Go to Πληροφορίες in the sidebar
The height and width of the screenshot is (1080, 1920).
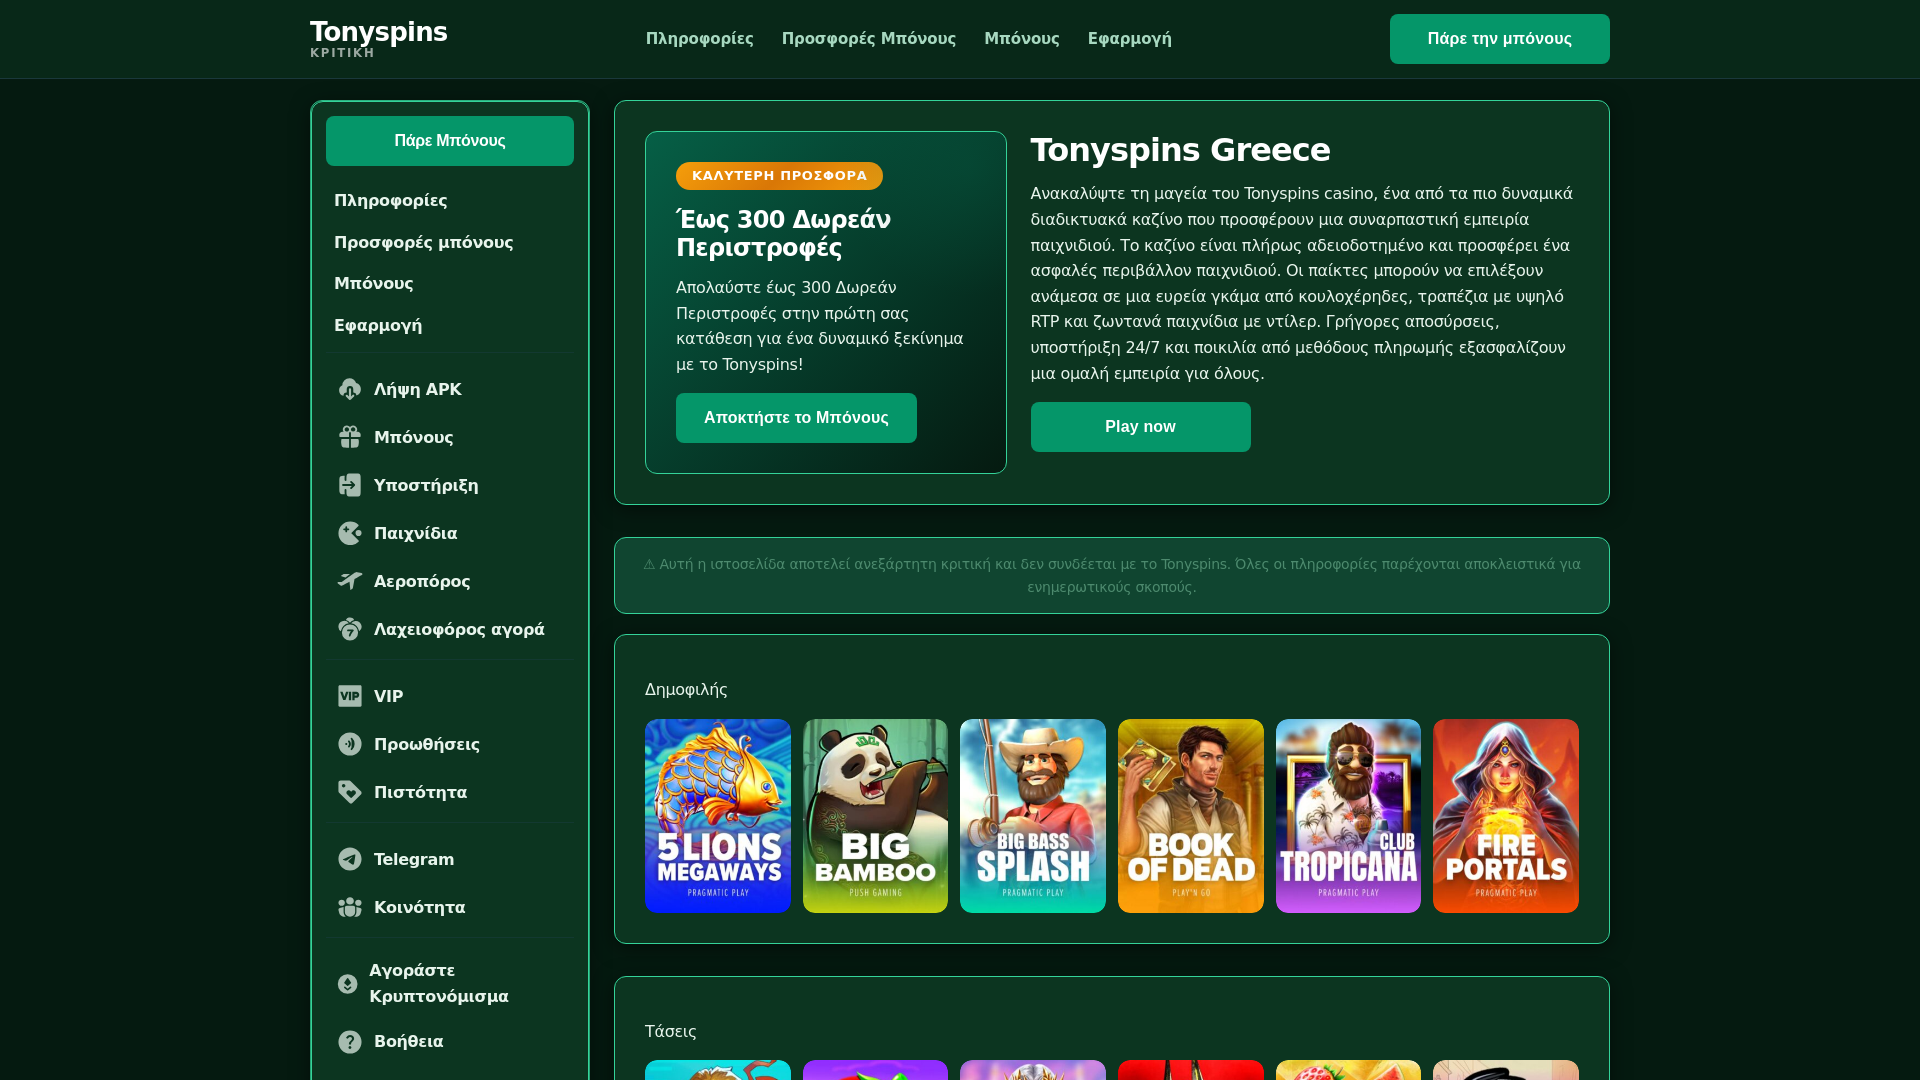tap(391, 201)
